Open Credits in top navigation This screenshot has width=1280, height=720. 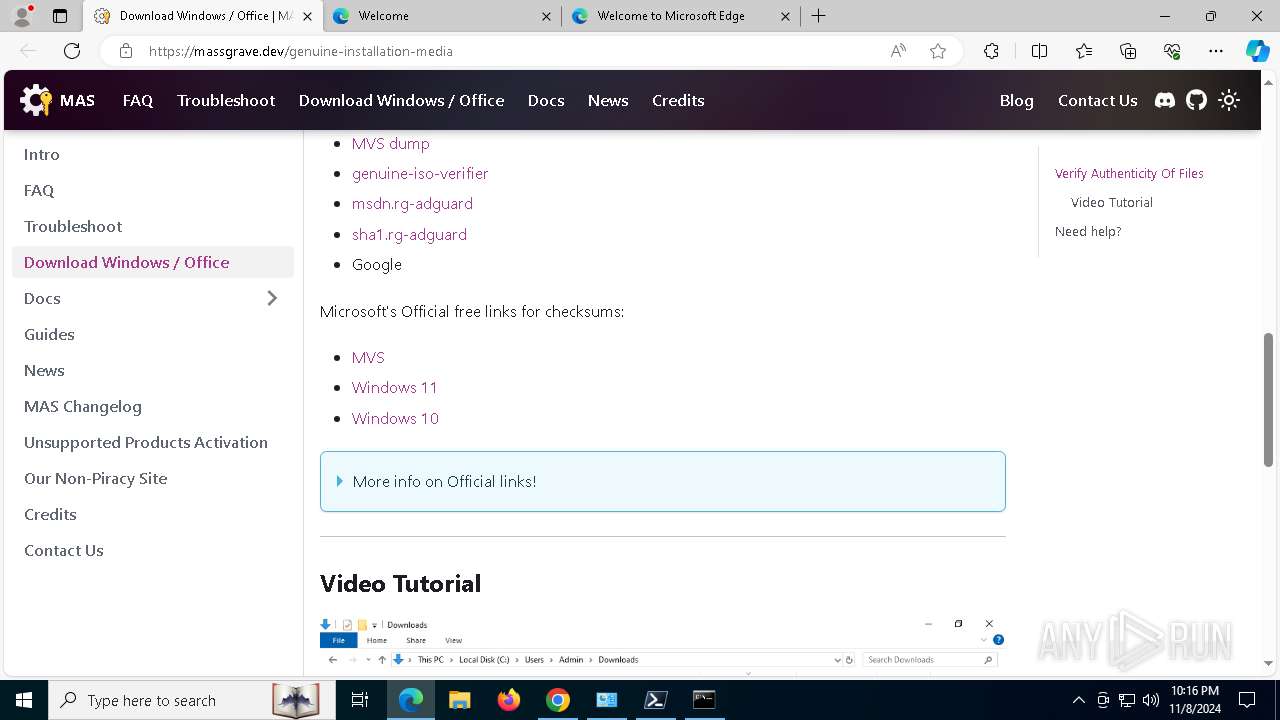[678, 100]
